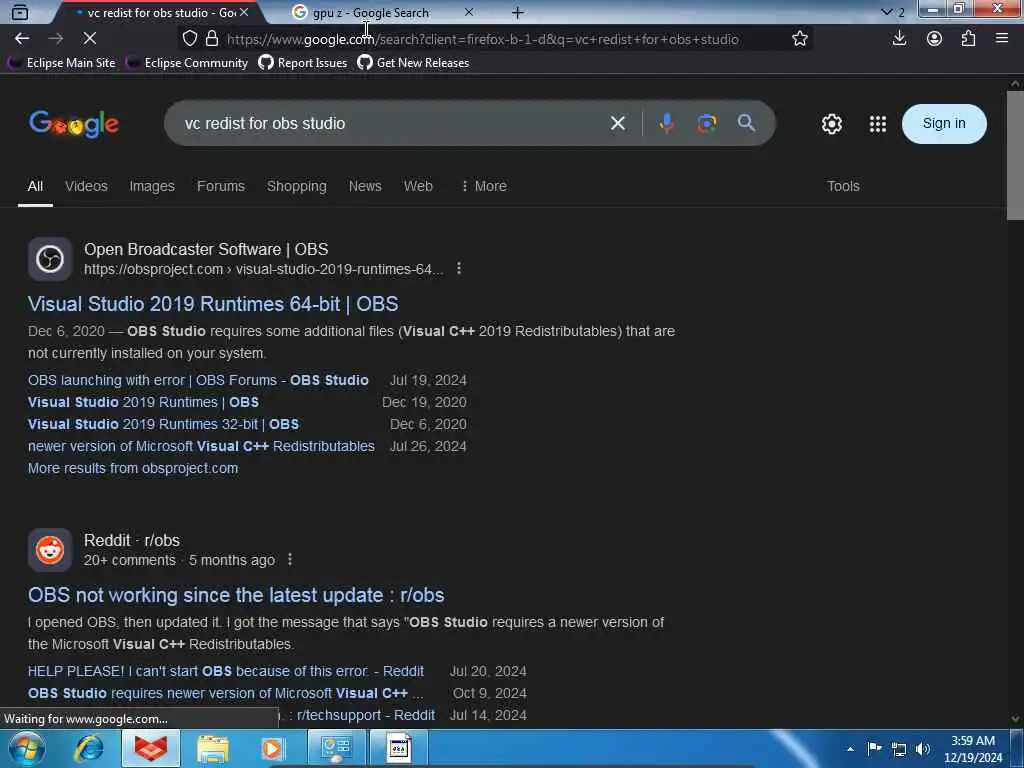
Task: Open newer version of Microsoft Visual C++ link
Action: click(x=201, y=446)
